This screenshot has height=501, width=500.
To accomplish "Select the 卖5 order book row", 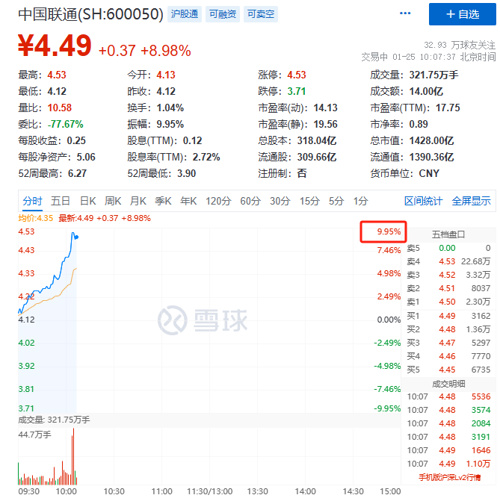I will 448,248.
